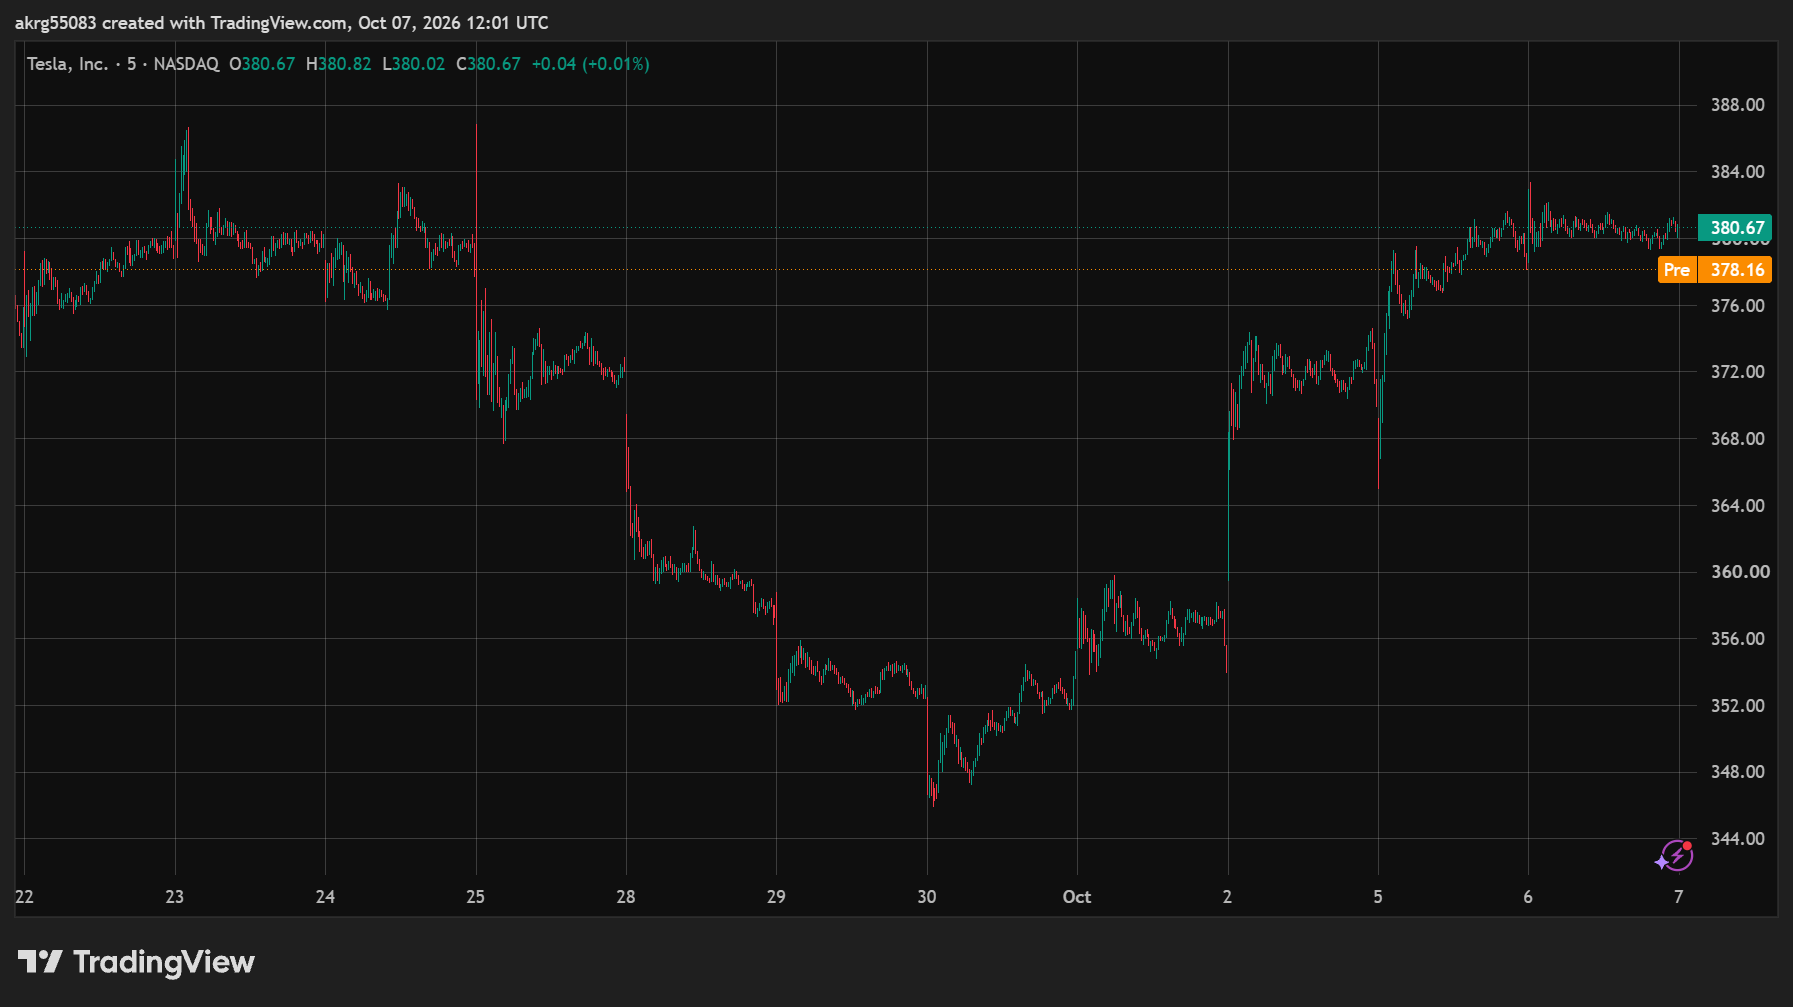
Task: Click the 23 date label on time axis
Action: point(175,897)
